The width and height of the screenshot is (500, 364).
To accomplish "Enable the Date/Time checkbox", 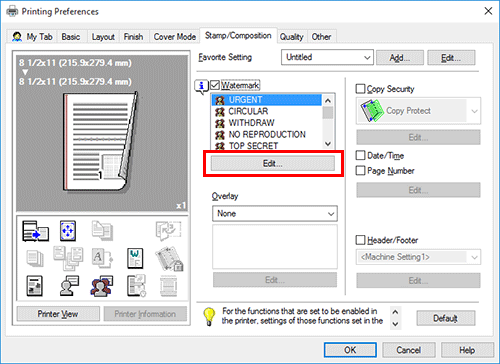I will (x=360, y=155).
